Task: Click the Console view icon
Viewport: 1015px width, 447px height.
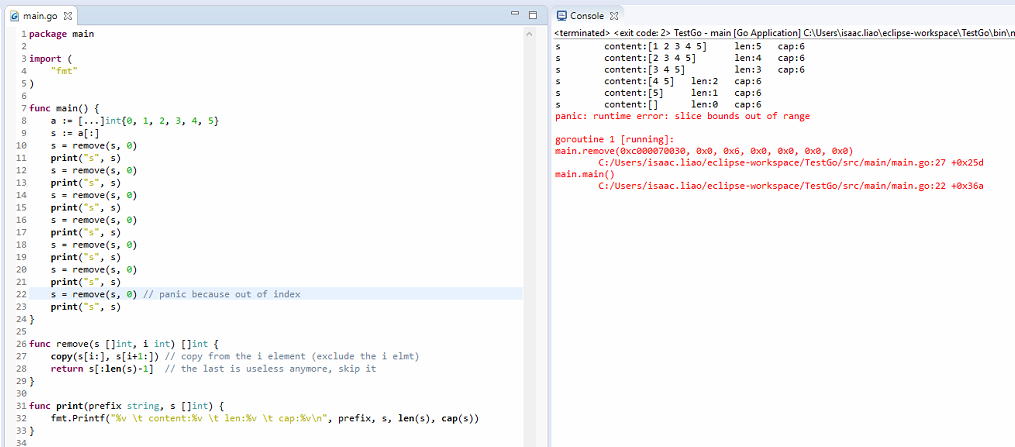Action: [x=562, y=16]
